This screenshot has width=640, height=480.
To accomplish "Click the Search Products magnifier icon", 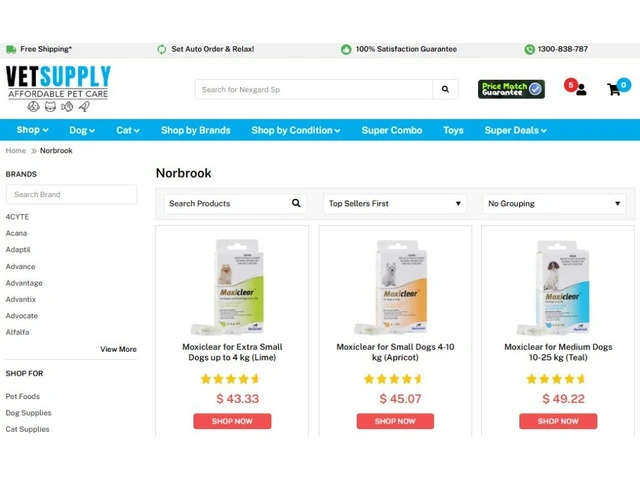I will [x=296, y=203].
